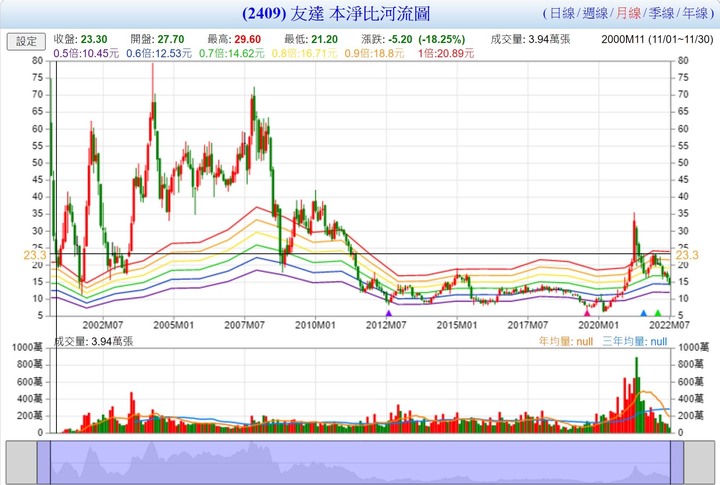Click the 2007M07 time axis label

point(244,325)
